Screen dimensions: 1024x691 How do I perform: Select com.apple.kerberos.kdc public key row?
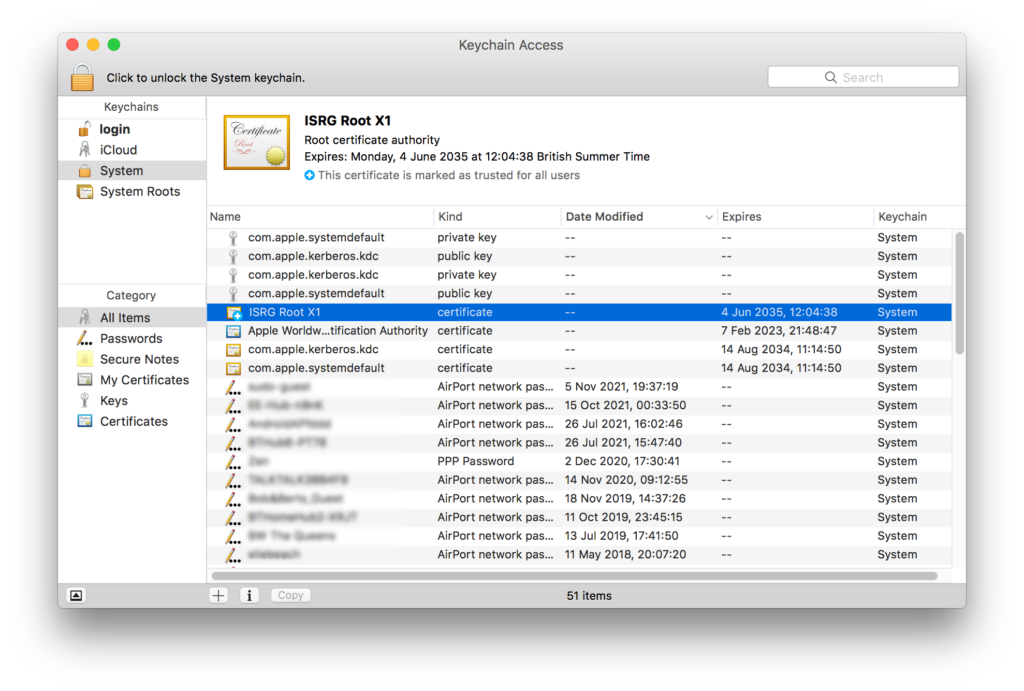pos(579,256)
